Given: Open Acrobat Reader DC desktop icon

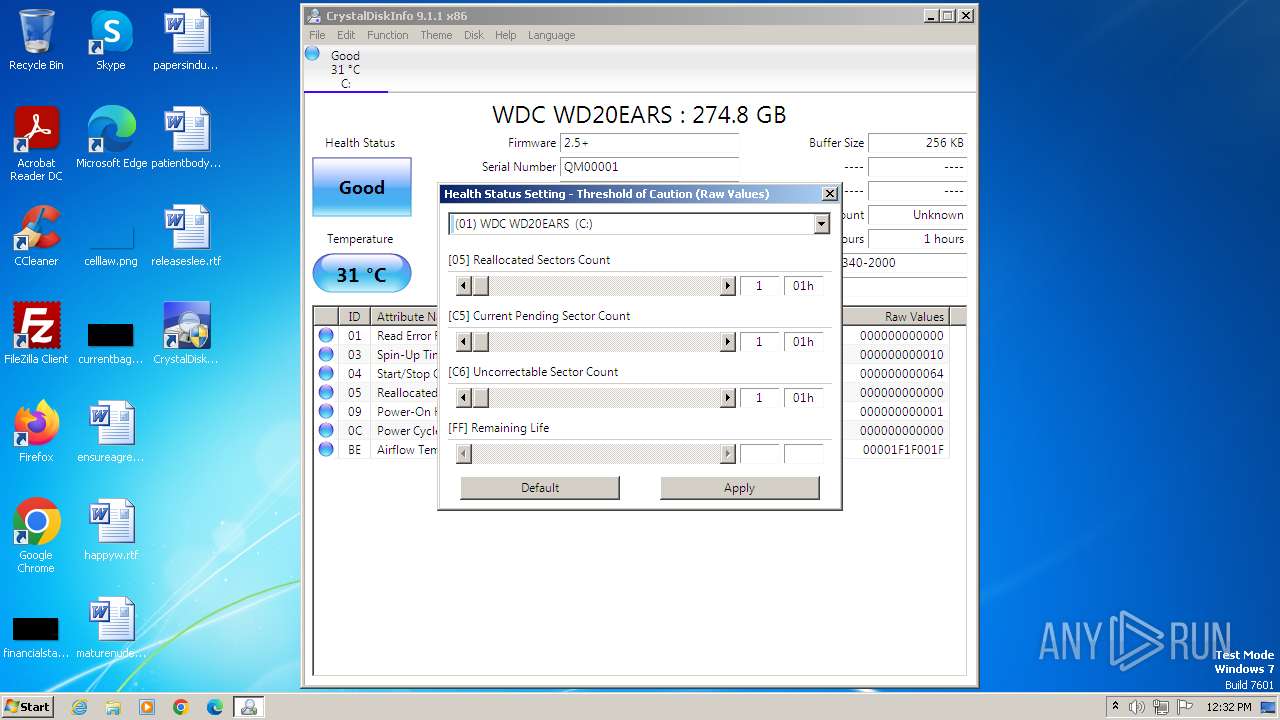Looking at the screenshot, I should [36, 144].
